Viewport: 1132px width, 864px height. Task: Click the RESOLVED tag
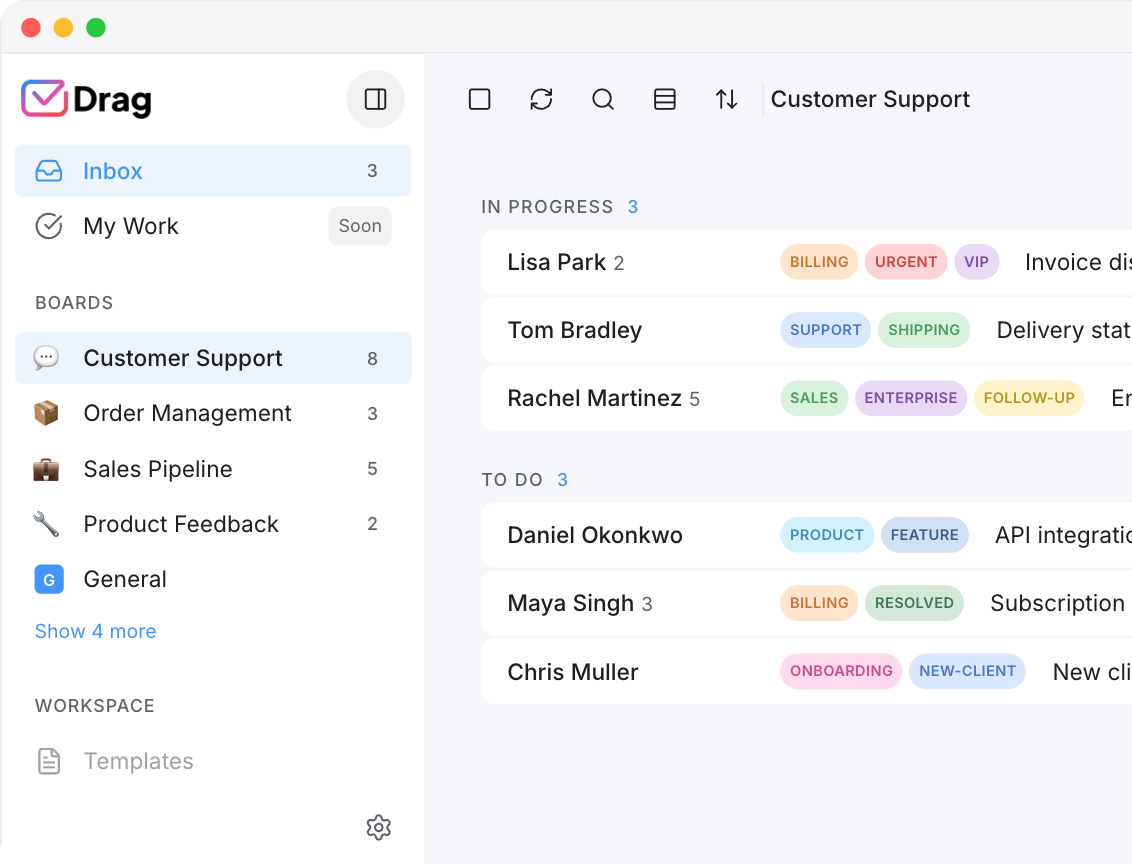[914, 603]
